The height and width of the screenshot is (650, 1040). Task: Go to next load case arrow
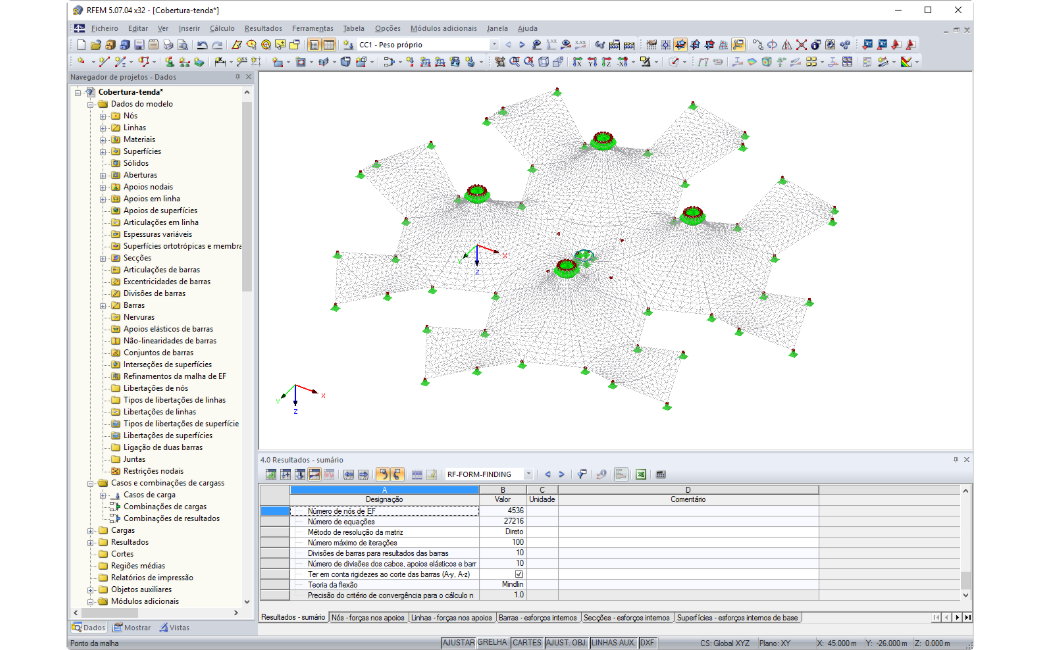pos(522,44)
